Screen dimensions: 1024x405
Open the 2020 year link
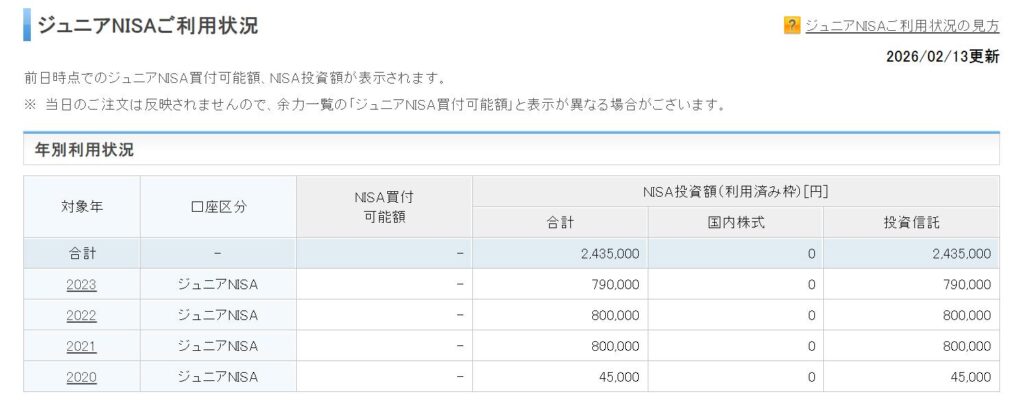click(x=81, y=377)
